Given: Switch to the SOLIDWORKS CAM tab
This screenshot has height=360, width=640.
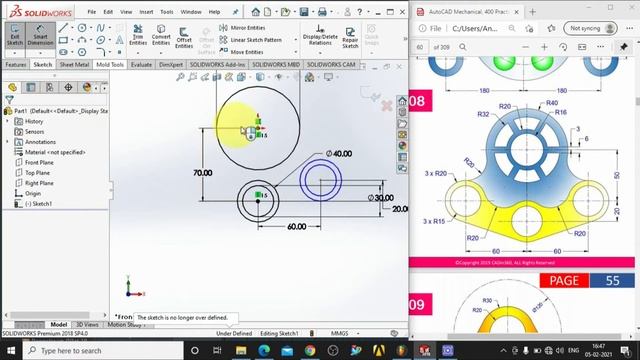Looking at the screenshot, I should (x=331, y=64).
